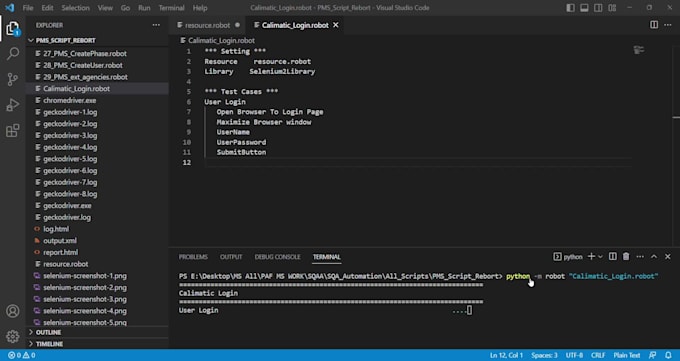Open selenium-screenshot-1.png file
The height and width of the screenshot is (361, 680).
click(97, 276)
